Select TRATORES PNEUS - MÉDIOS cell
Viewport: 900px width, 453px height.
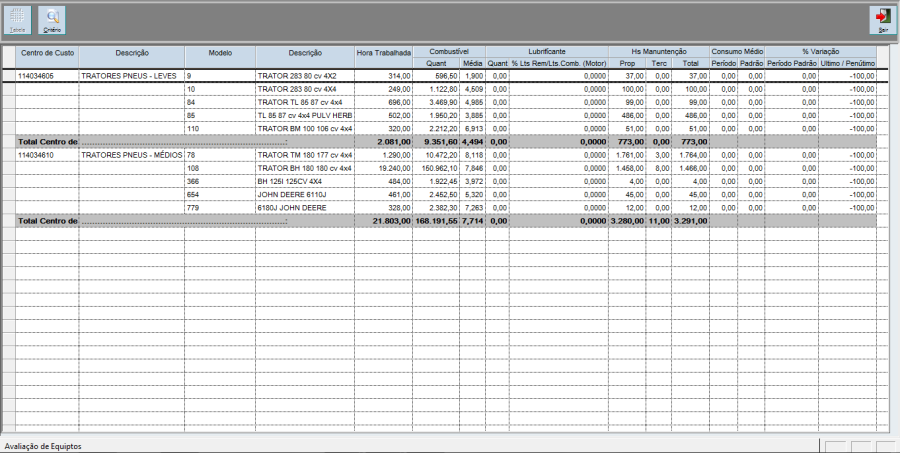pos(131,155)
